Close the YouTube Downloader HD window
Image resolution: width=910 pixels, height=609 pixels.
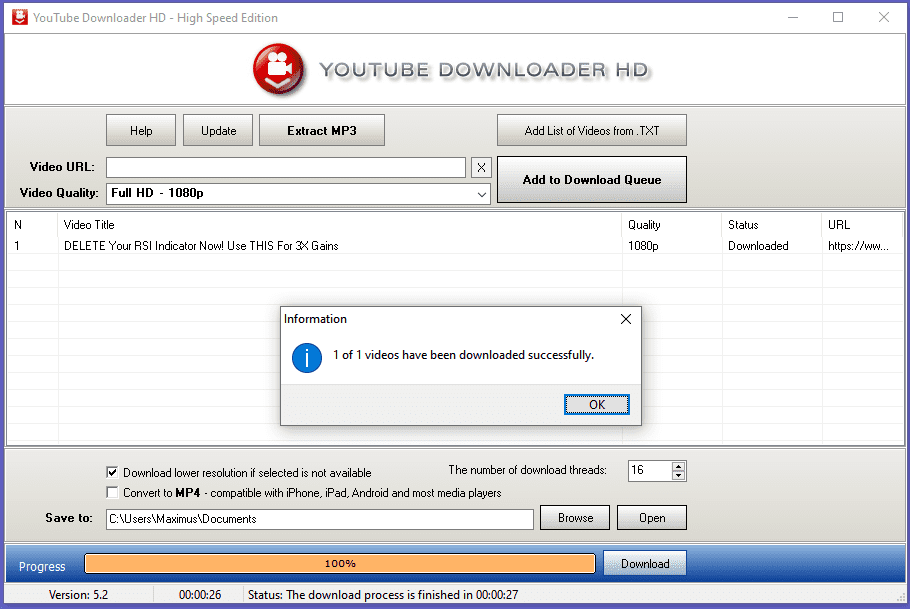883,17
